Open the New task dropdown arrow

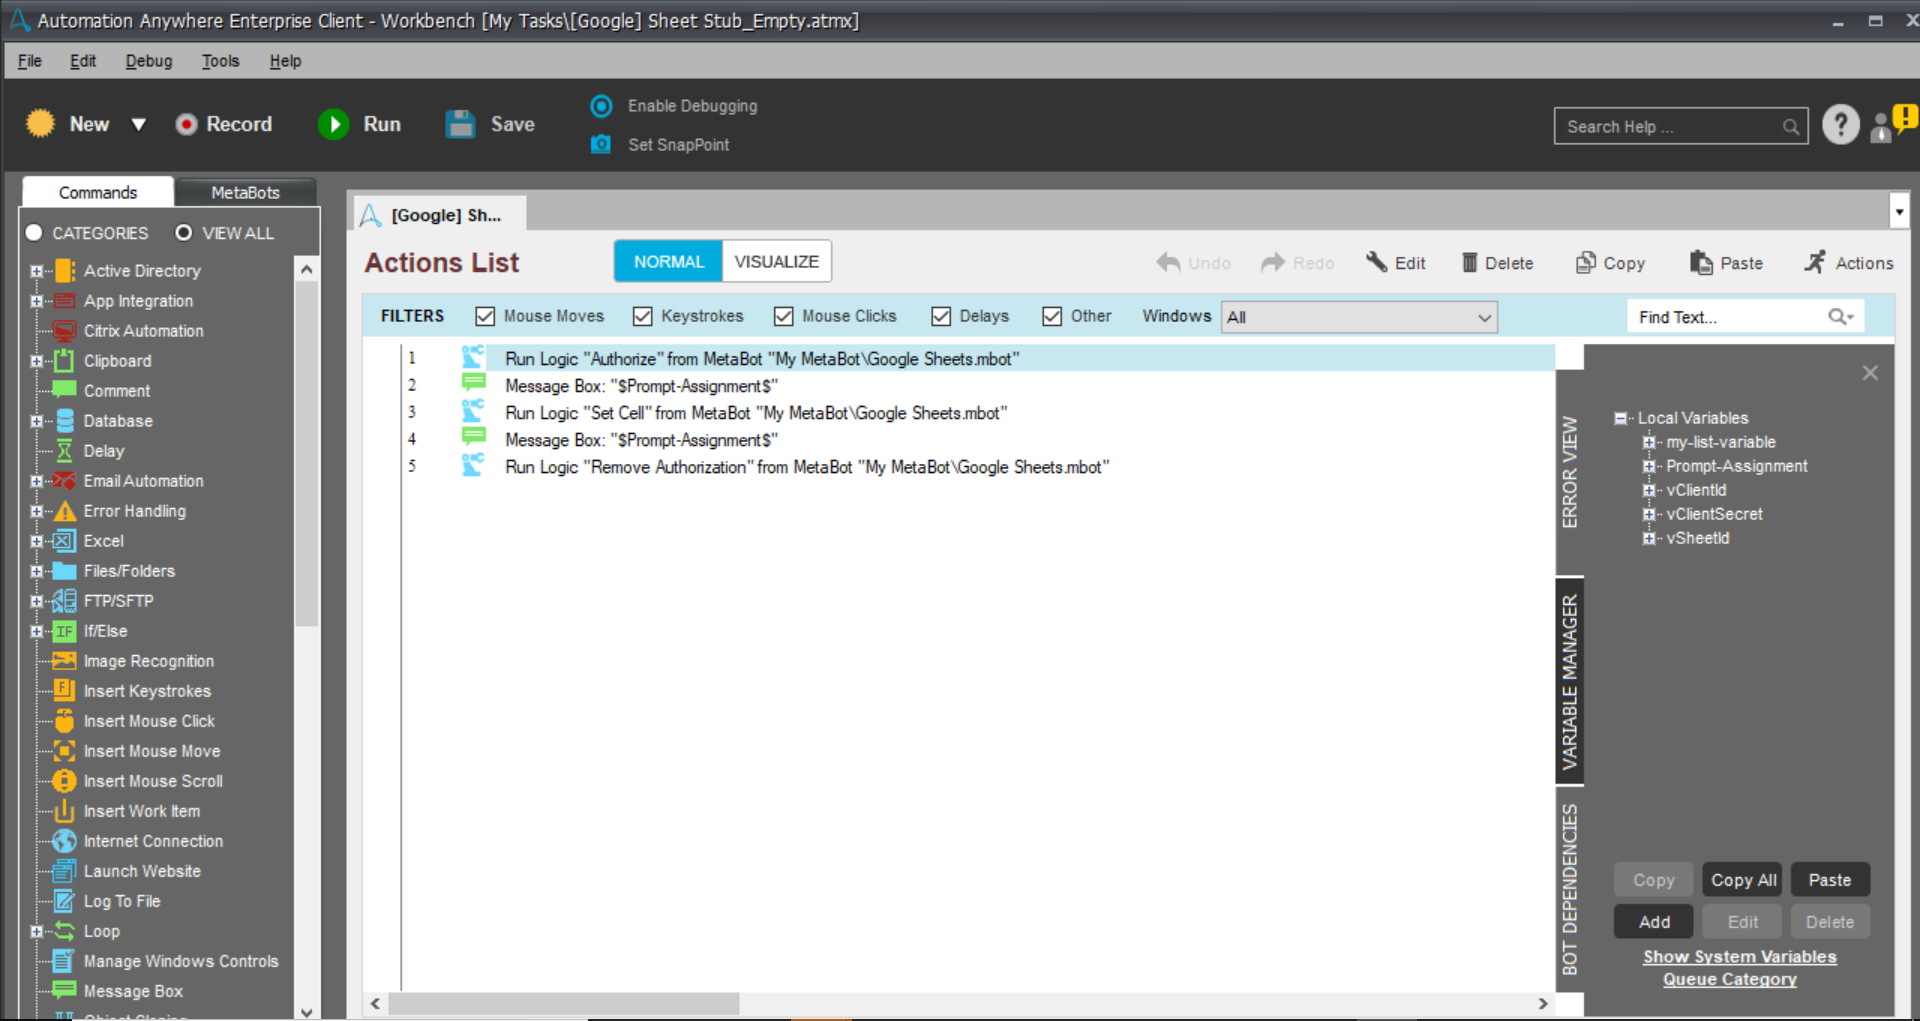139,125
